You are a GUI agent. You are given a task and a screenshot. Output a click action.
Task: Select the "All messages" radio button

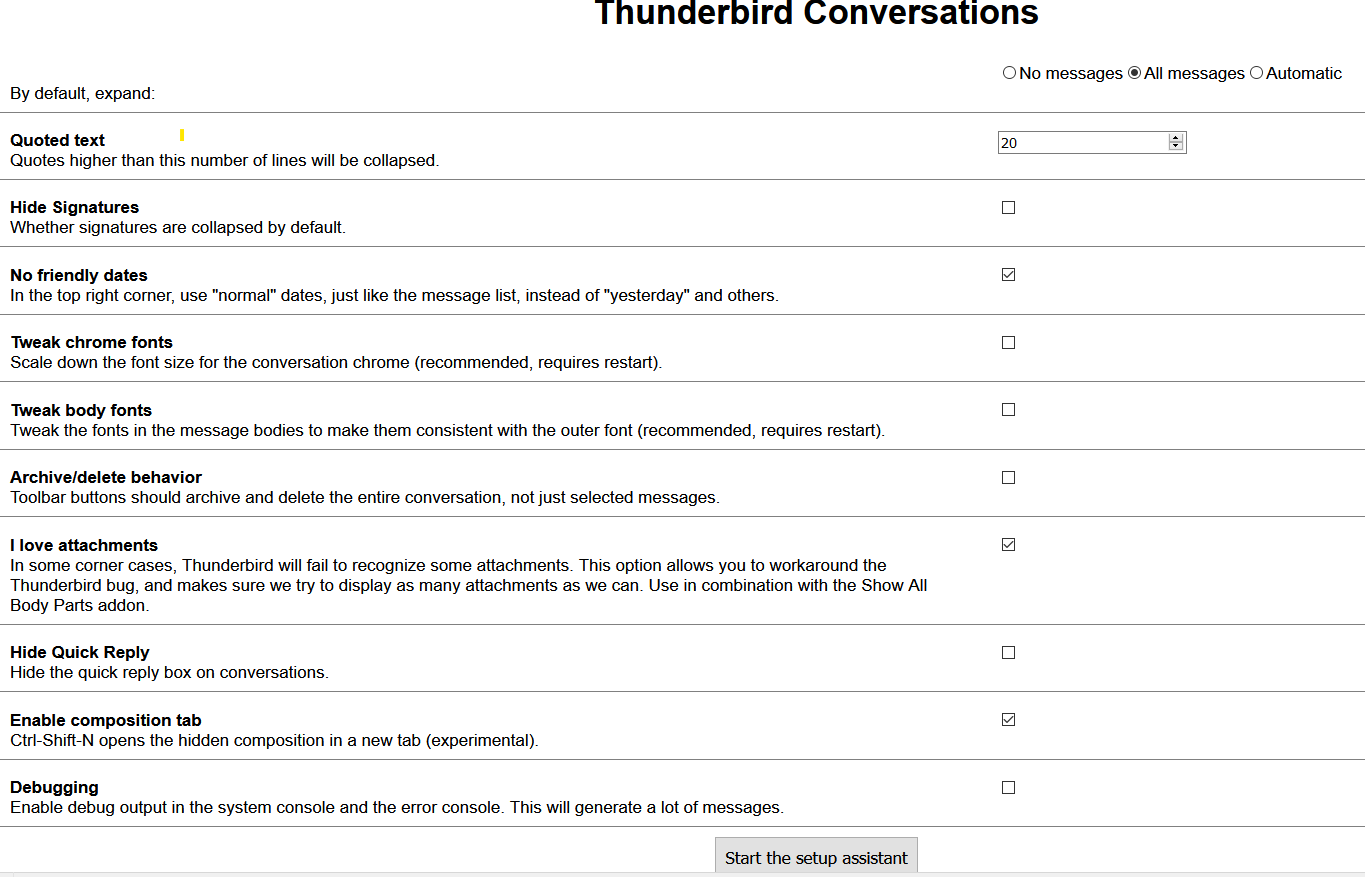click(1135, 73)
